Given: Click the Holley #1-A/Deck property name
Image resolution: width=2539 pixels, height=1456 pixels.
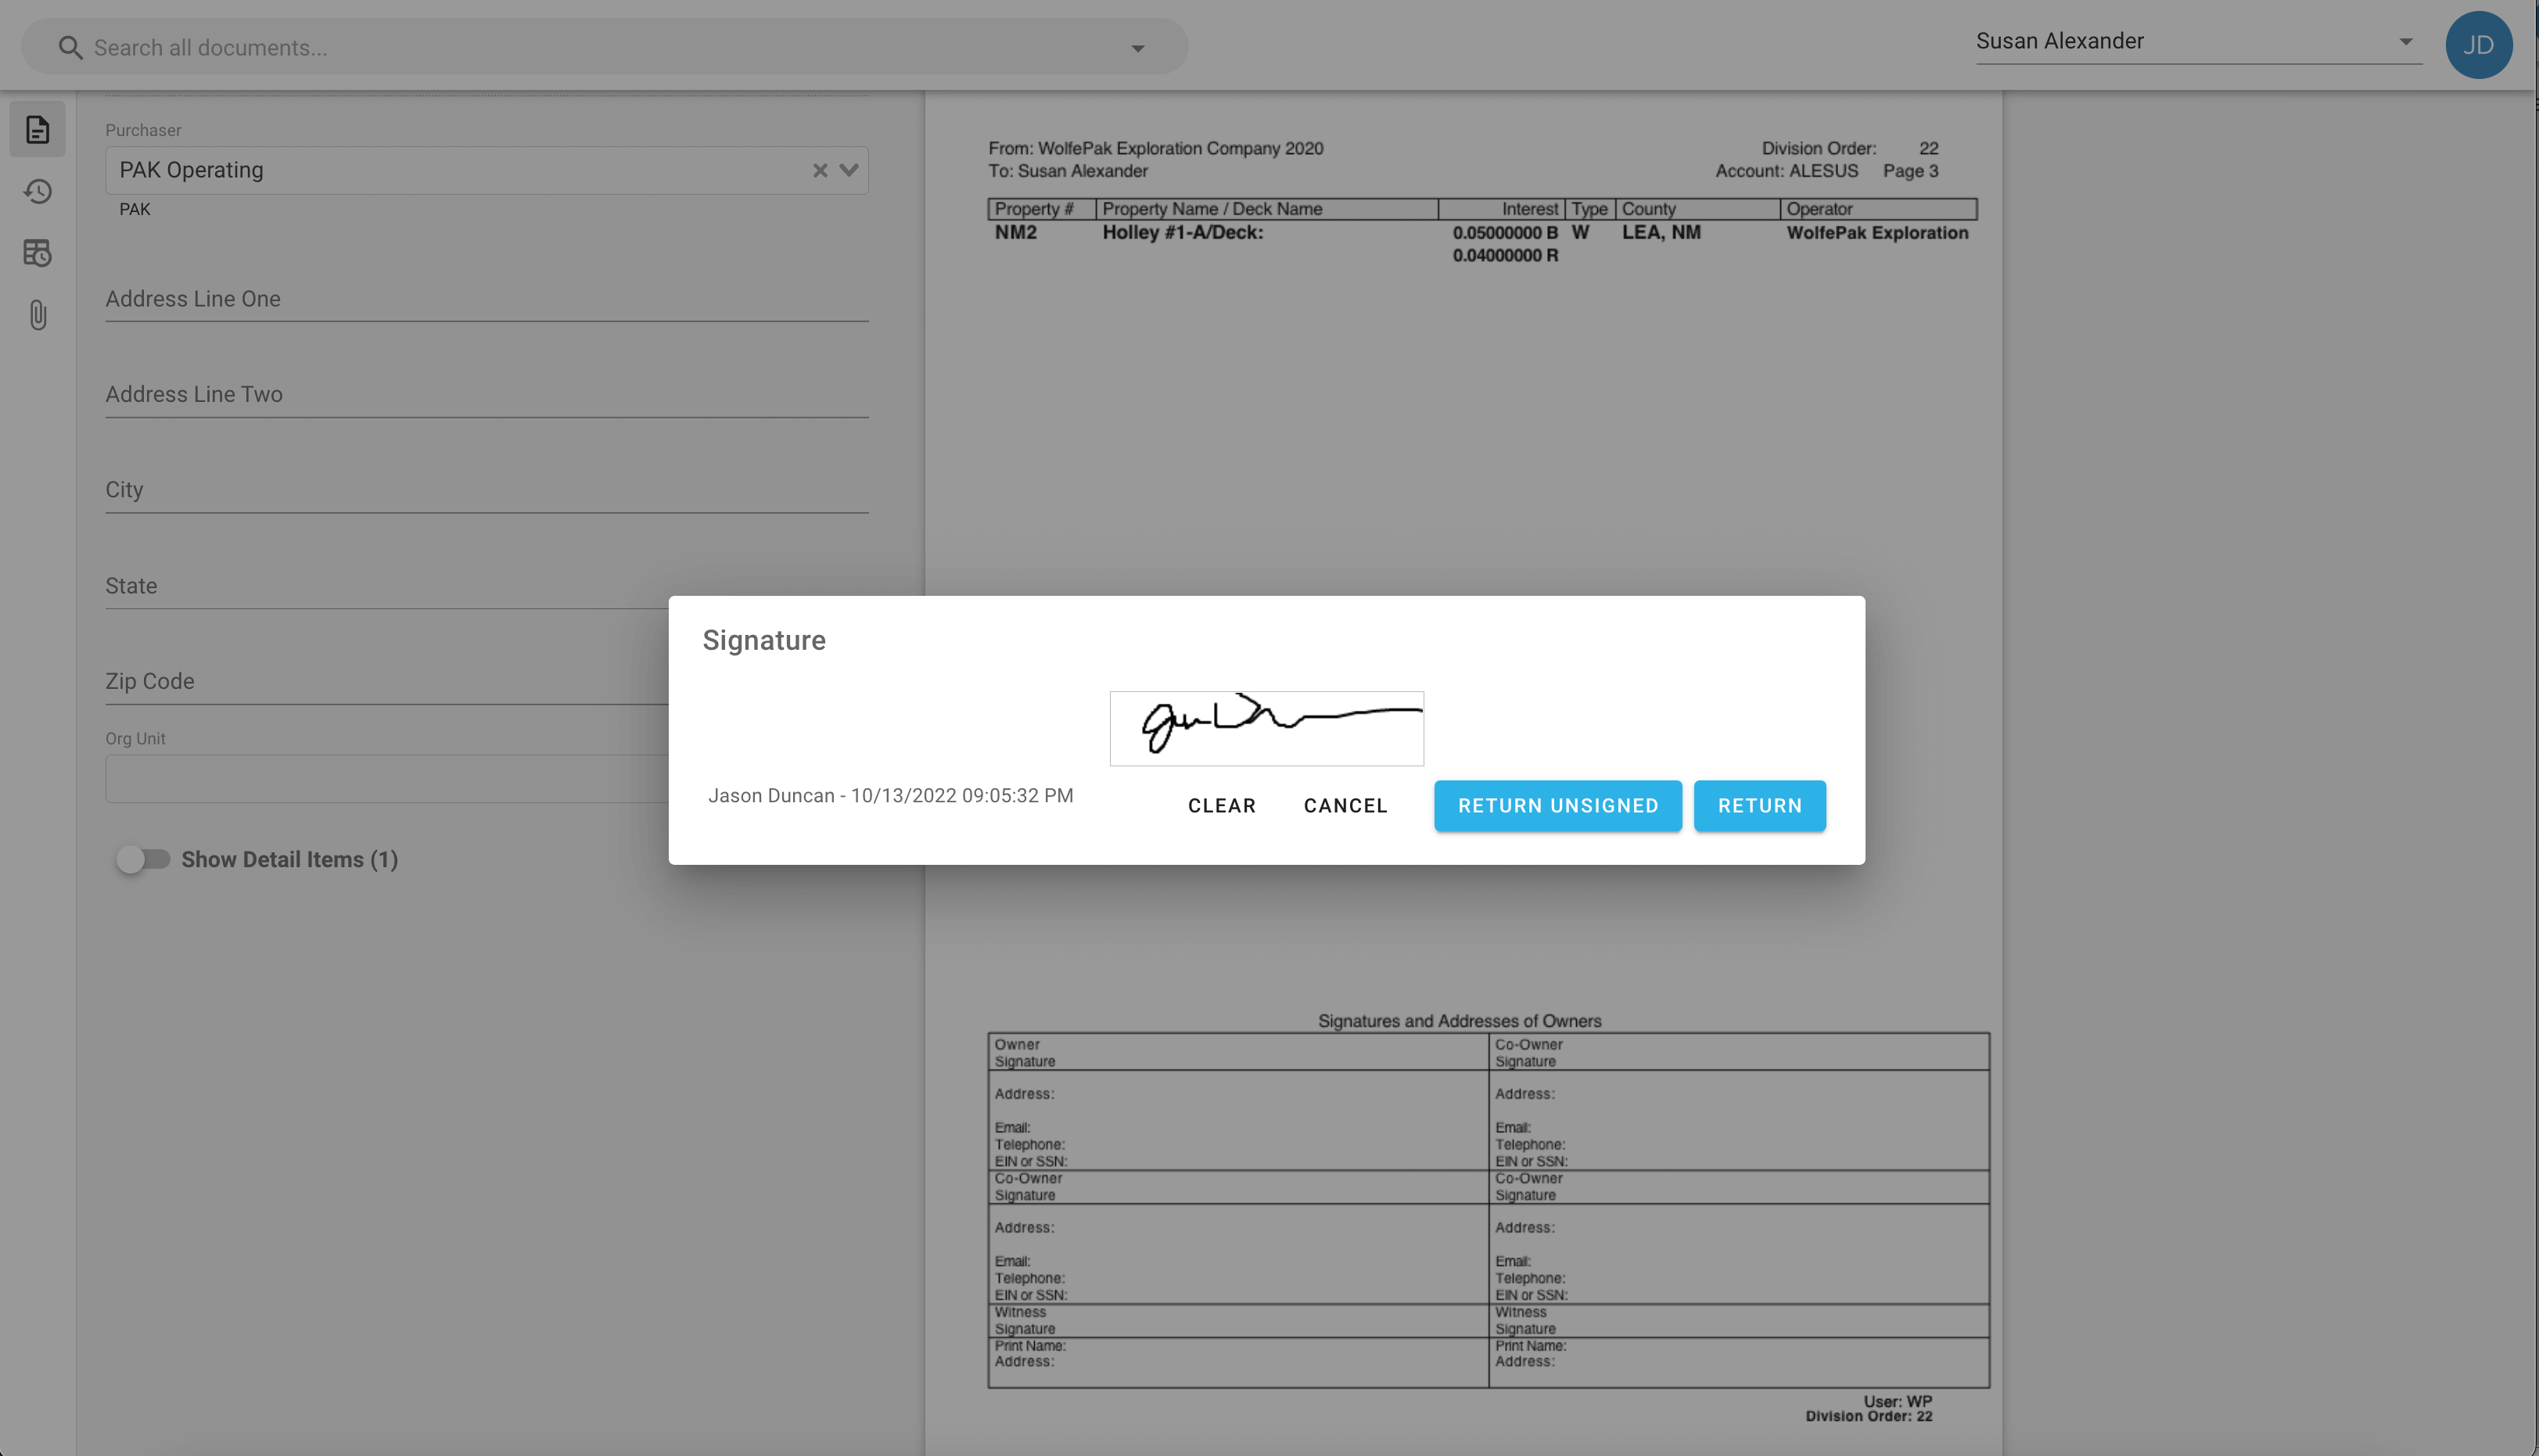Looking at the screenshot, I should [x=1182, y=232].
